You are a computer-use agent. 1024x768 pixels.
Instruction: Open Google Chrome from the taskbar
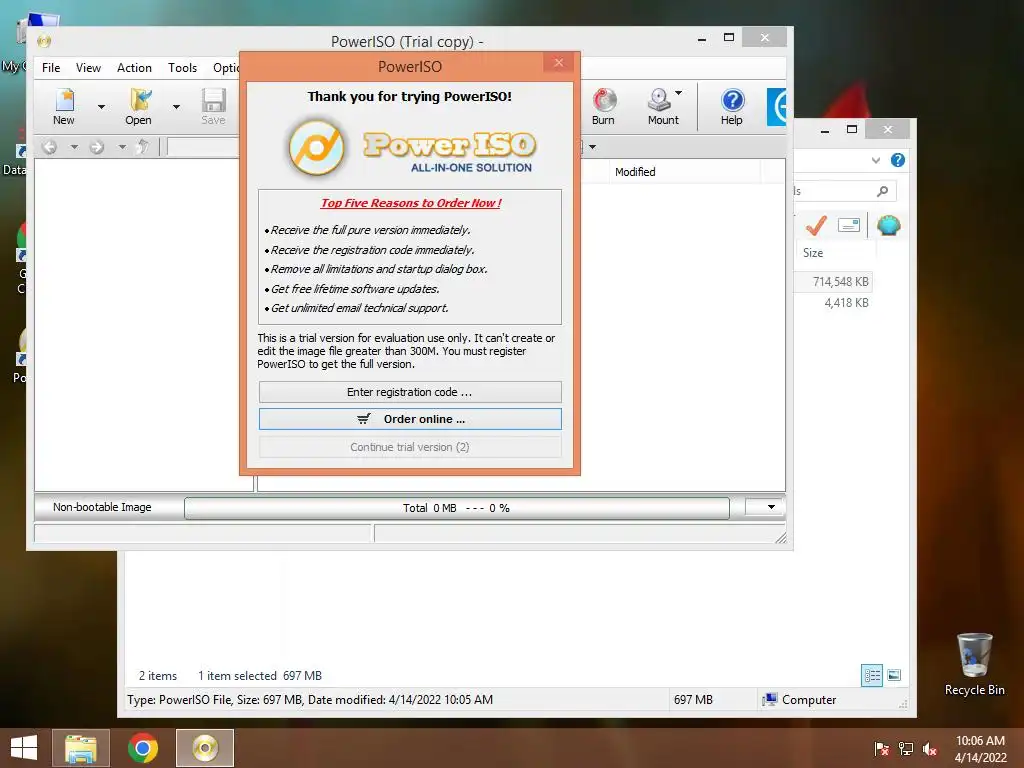[142, 748]
